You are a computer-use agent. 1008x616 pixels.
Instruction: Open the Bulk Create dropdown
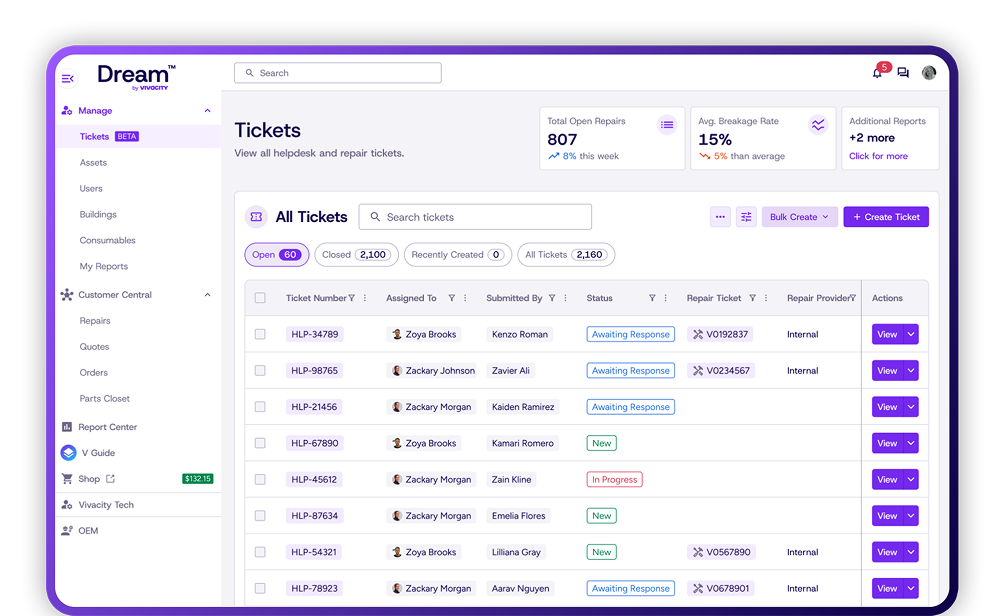coord(799,216)
